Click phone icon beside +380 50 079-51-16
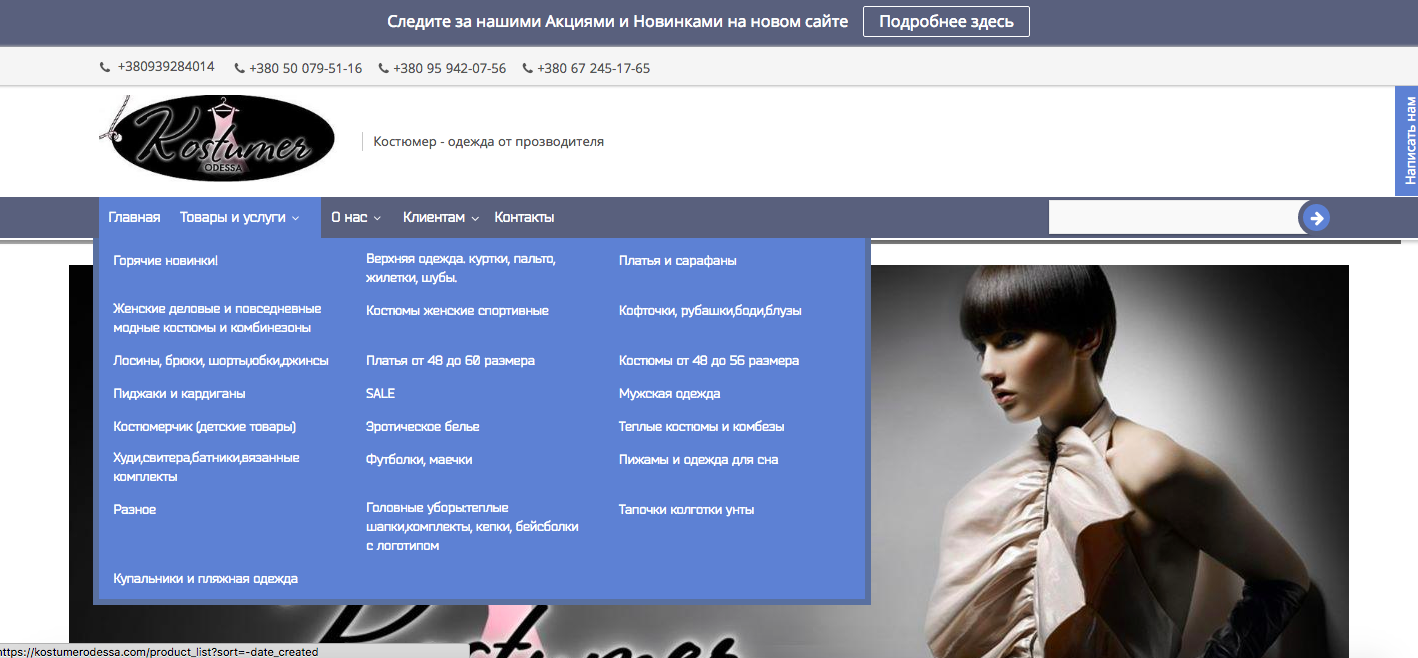Screen dimensions: 1418x658 [x=239, y=69]
